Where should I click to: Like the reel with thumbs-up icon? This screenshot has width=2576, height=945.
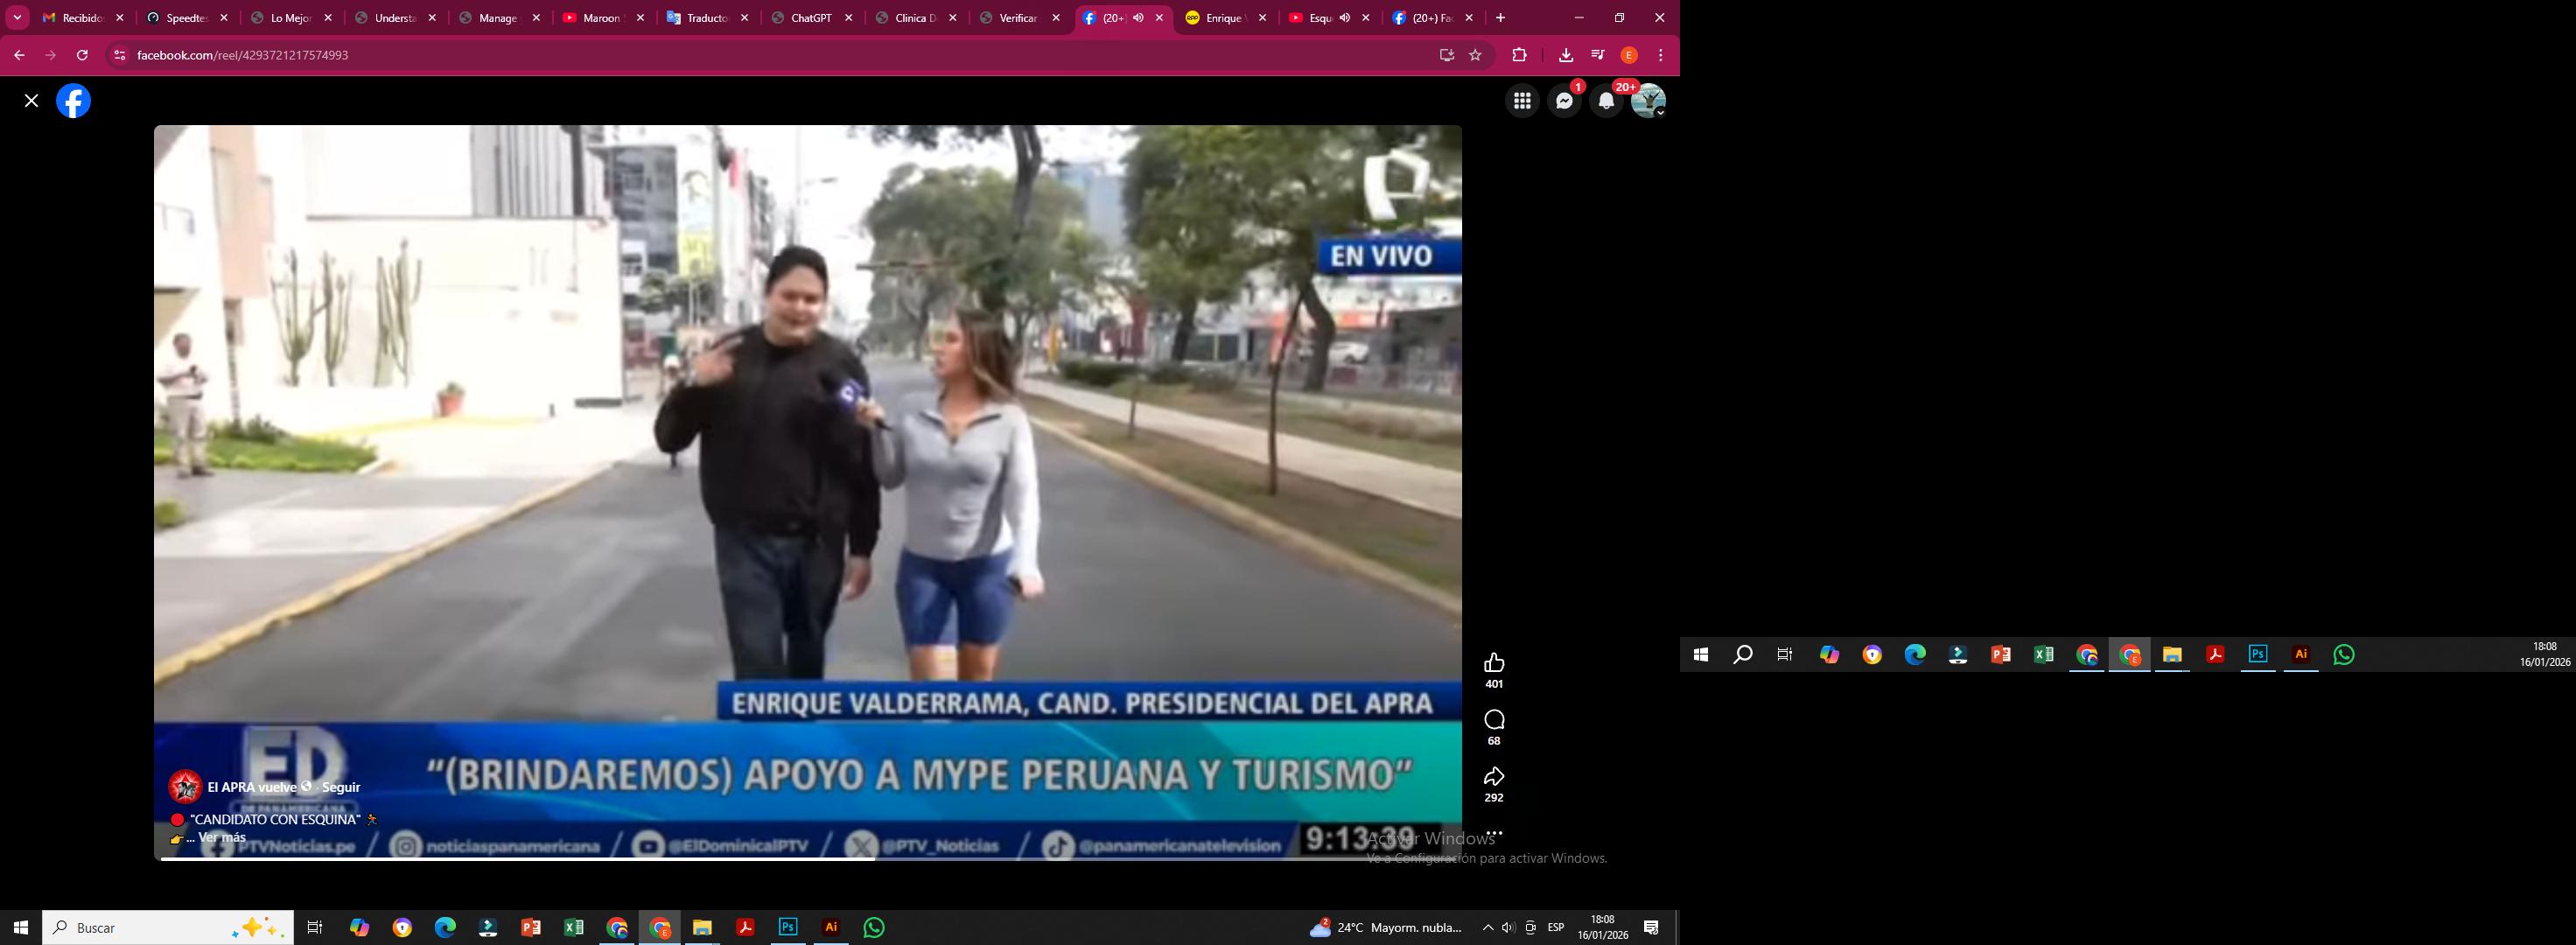pyautogui.click(x=1493, y=663)
